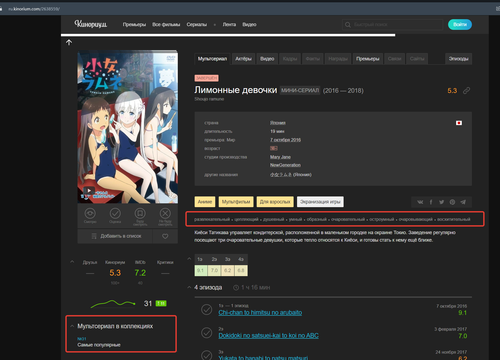This screenshot has height=360, width=500.
Task: Click the age rating badge
Action: pyautogui.click(x=274, y=148)
